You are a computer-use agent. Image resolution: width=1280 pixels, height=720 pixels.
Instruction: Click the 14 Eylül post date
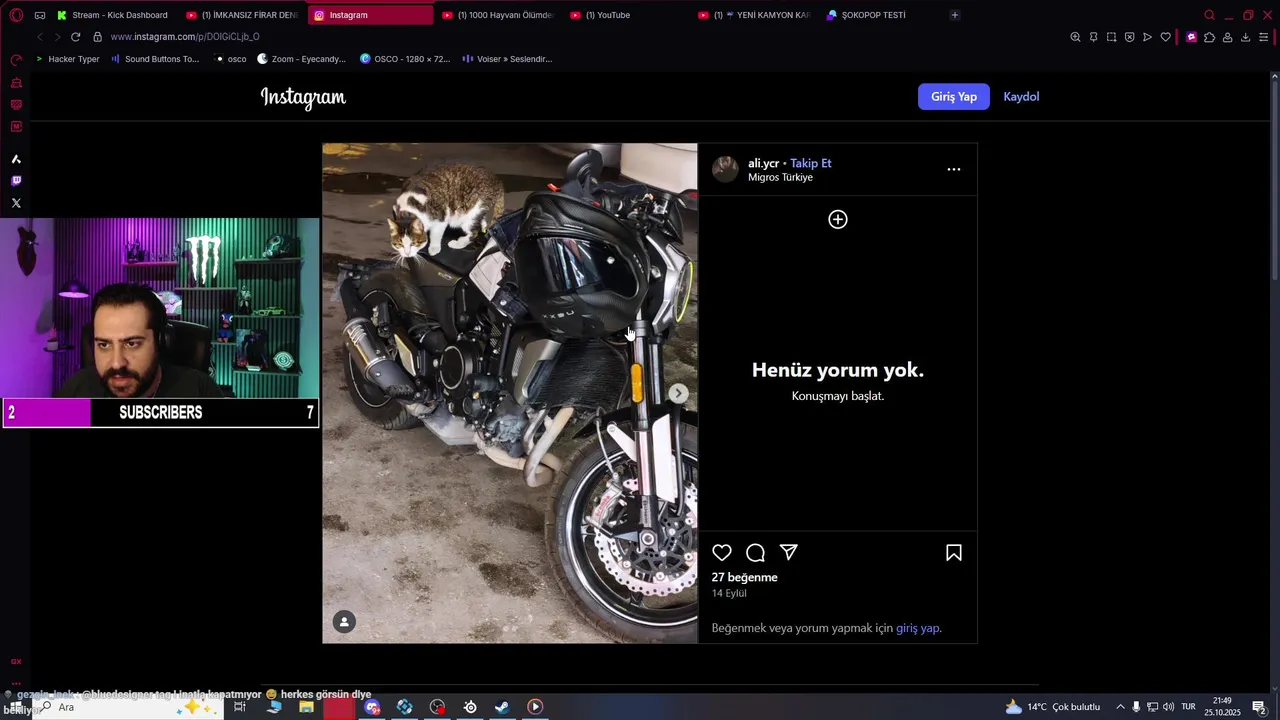tap(729, 593)
